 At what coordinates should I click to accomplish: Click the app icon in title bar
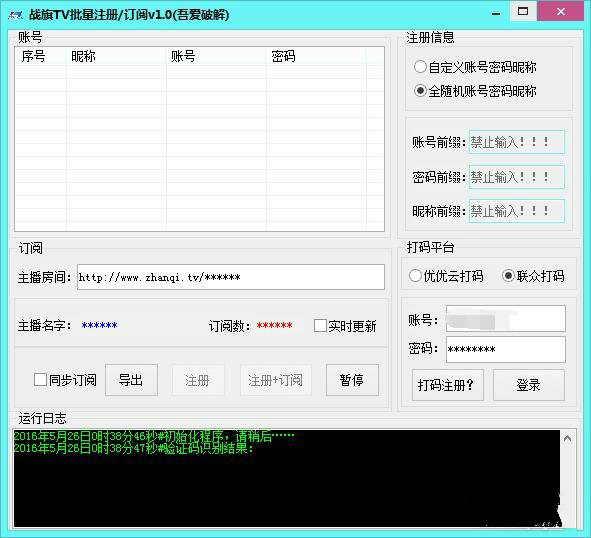15,15
